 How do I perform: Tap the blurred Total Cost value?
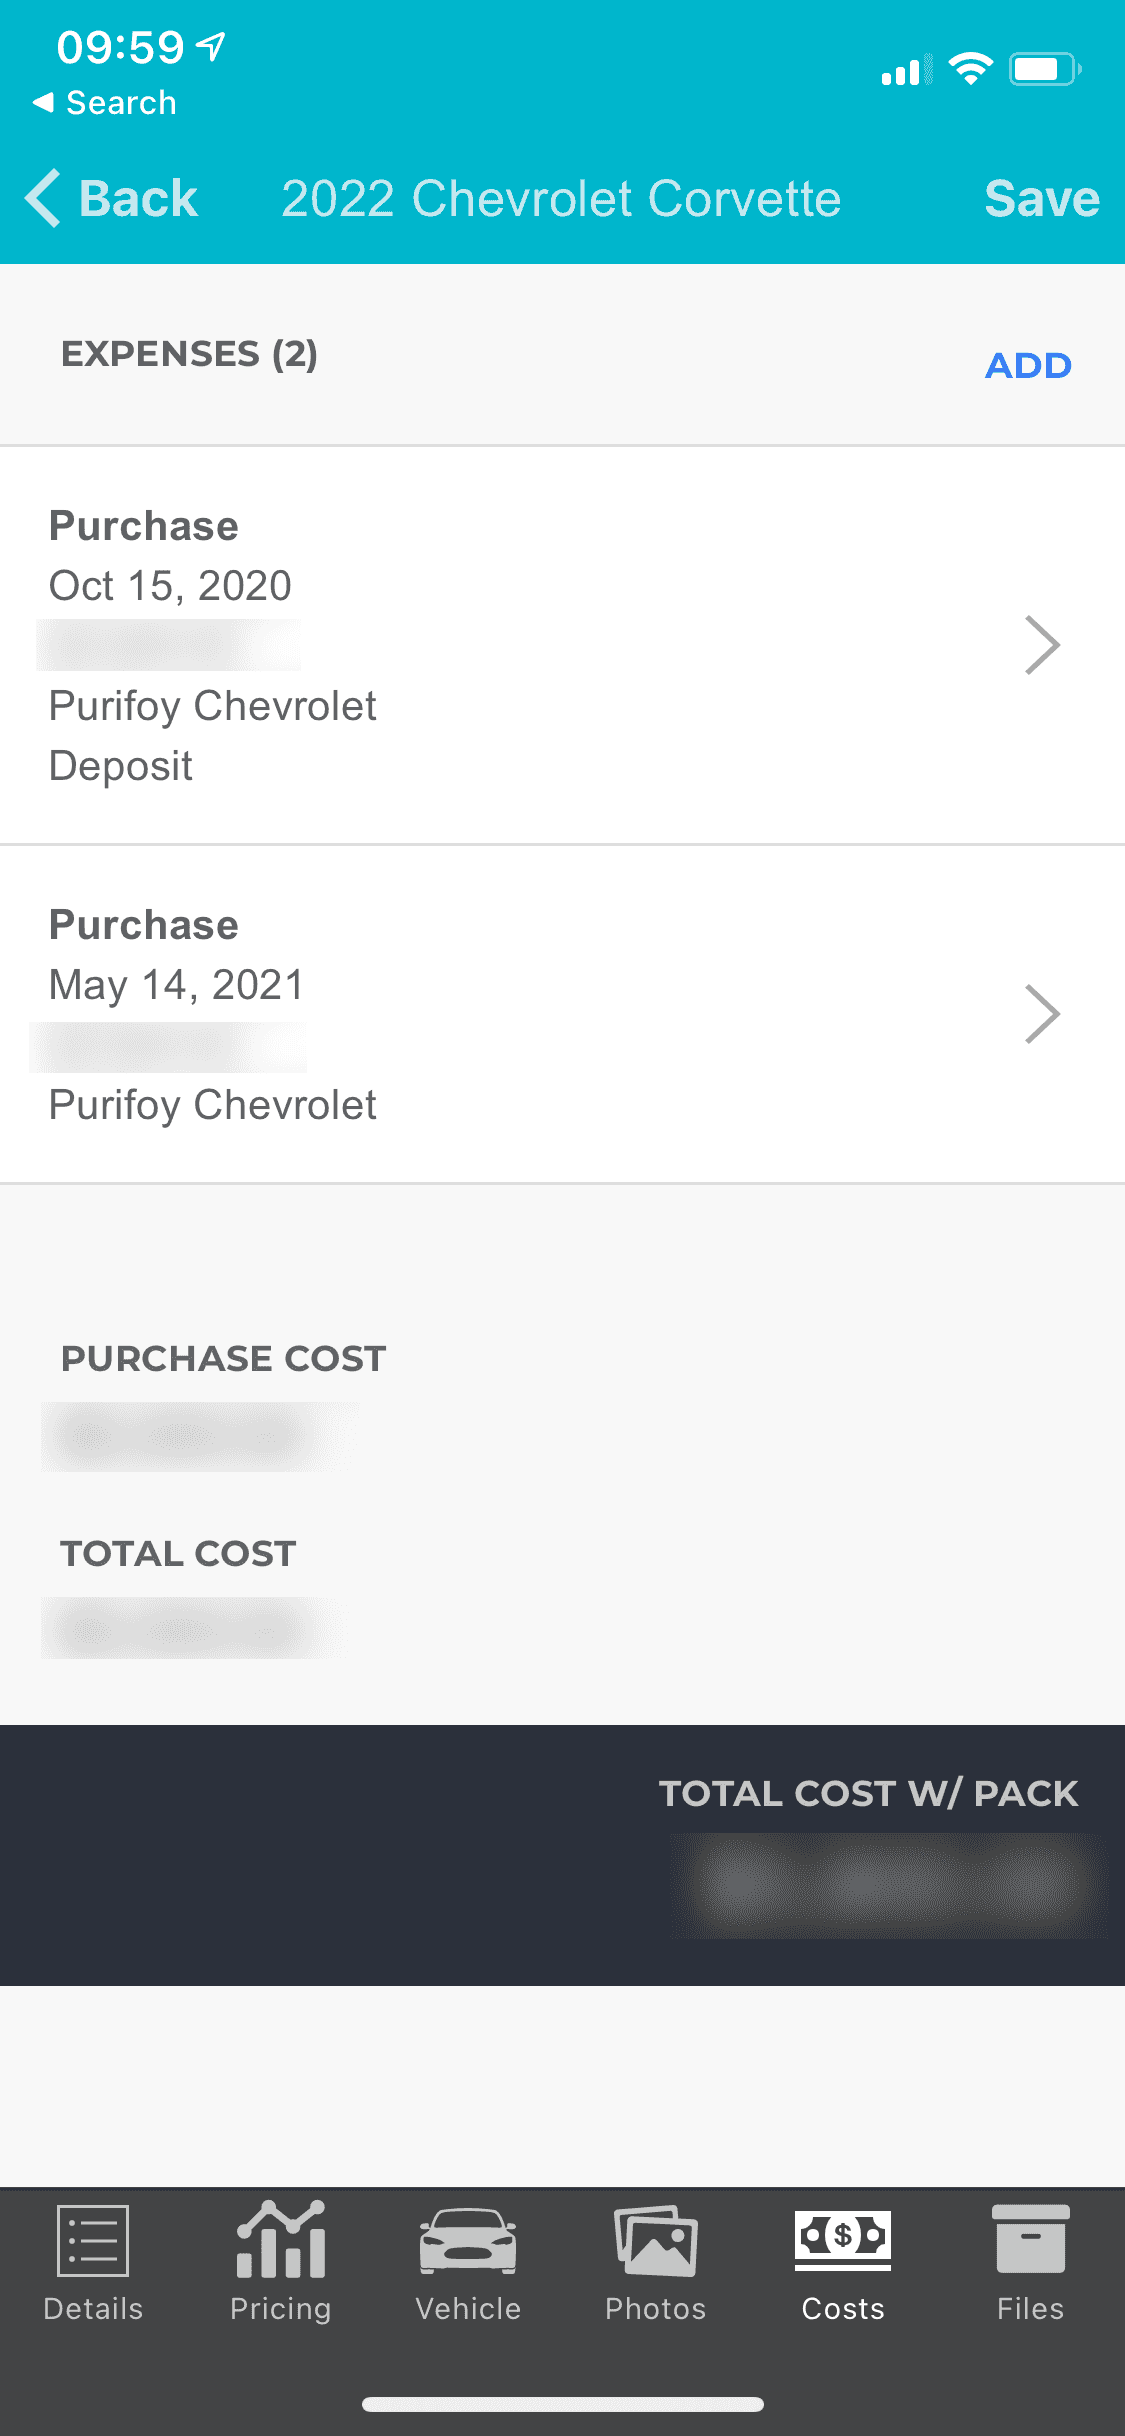click(x=190, y=1628)
